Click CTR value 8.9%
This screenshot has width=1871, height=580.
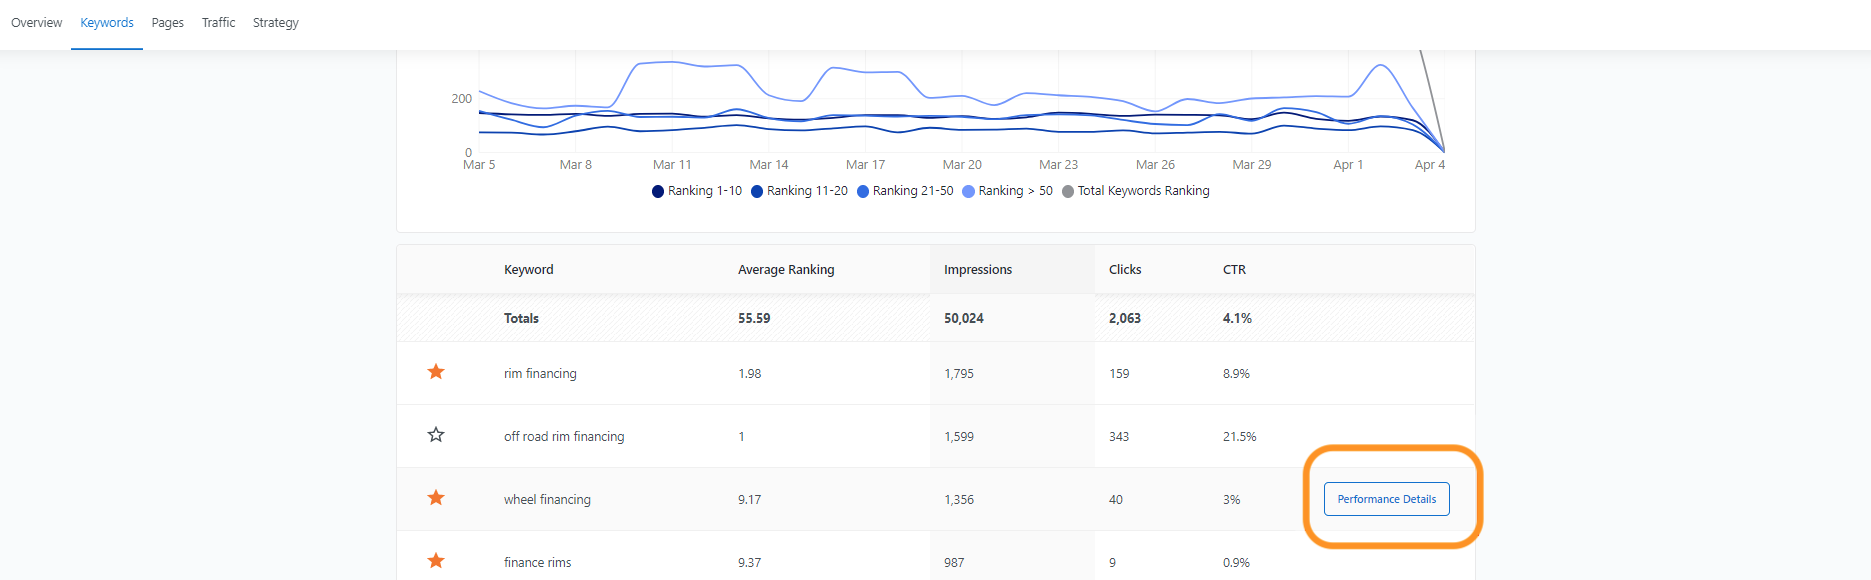tap(1236, 374)
